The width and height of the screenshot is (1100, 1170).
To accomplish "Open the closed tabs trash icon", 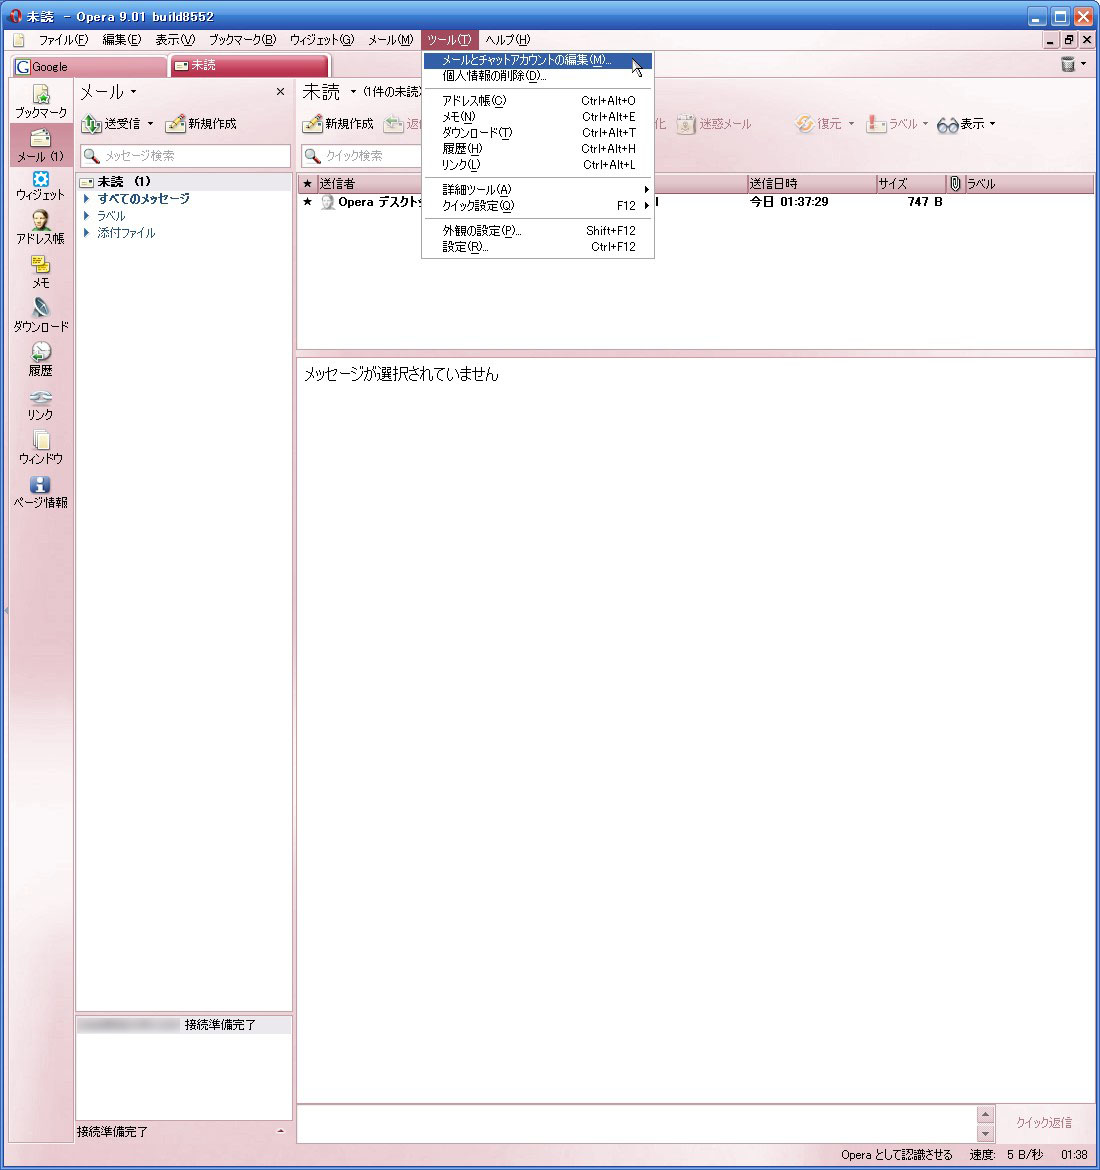I will tap(1068, 64).
